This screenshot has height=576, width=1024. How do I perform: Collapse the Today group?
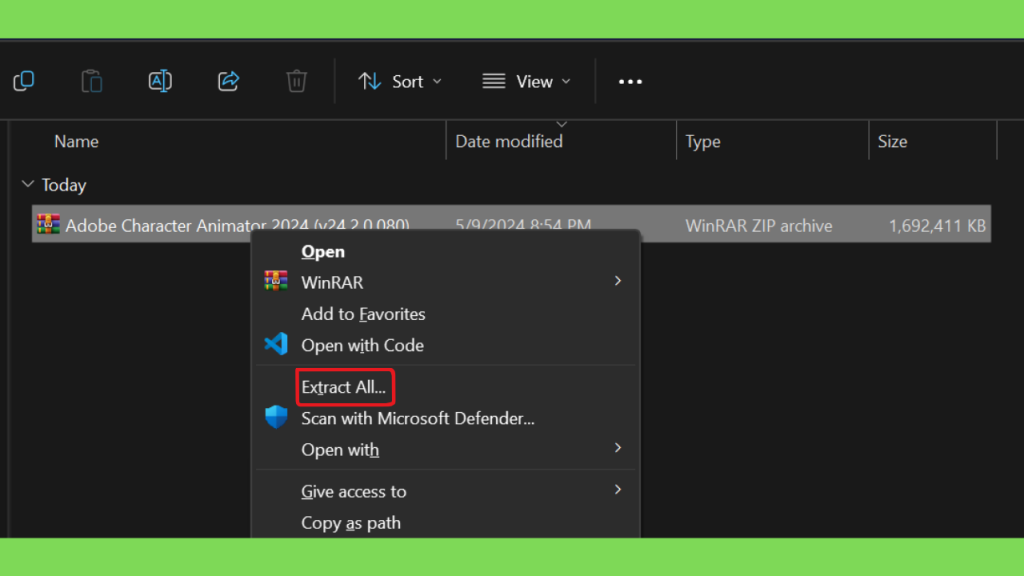[x=27, y=184]
